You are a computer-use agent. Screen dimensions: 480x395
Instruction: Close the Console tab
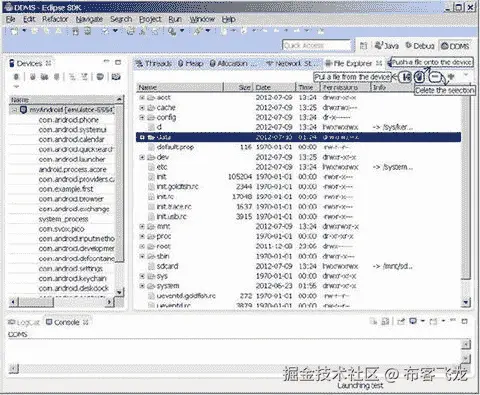[x=86, y=322]
